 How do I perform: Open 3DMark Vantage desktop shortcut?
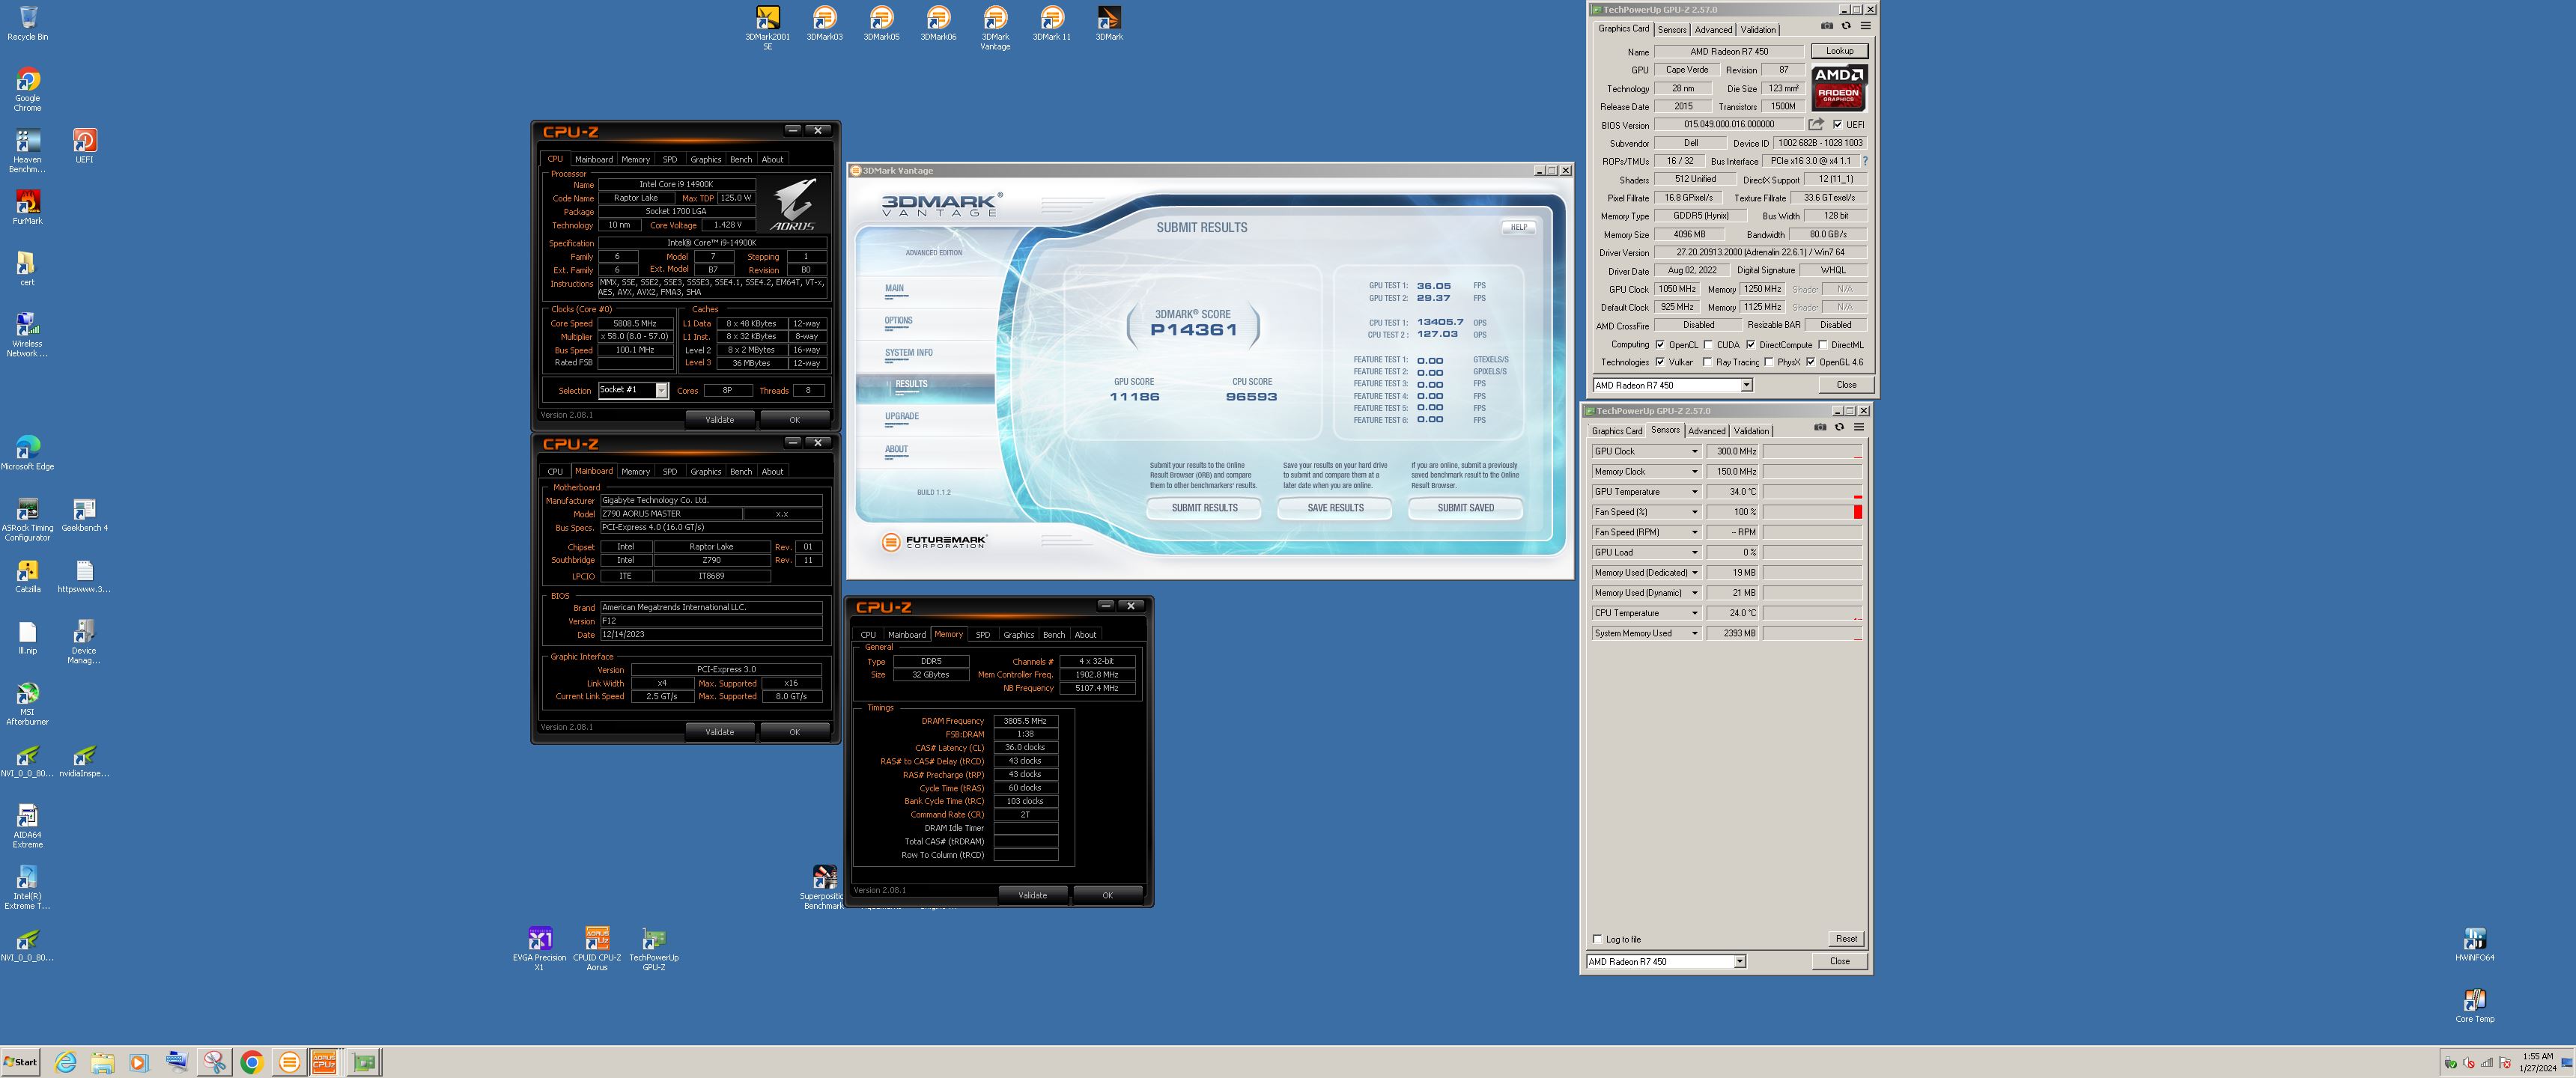[995, 27]
